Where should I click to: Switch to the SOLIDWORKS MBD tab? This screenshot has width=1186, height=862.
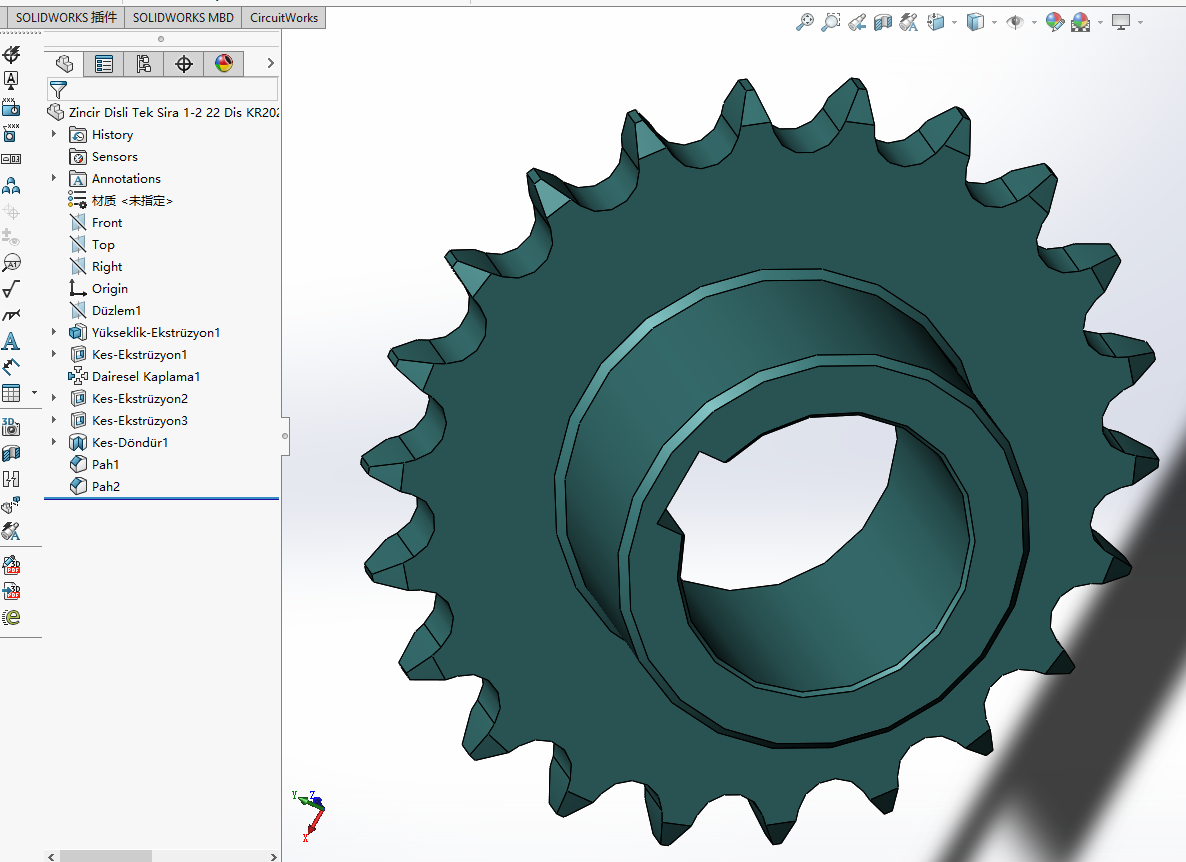point(183,18)
